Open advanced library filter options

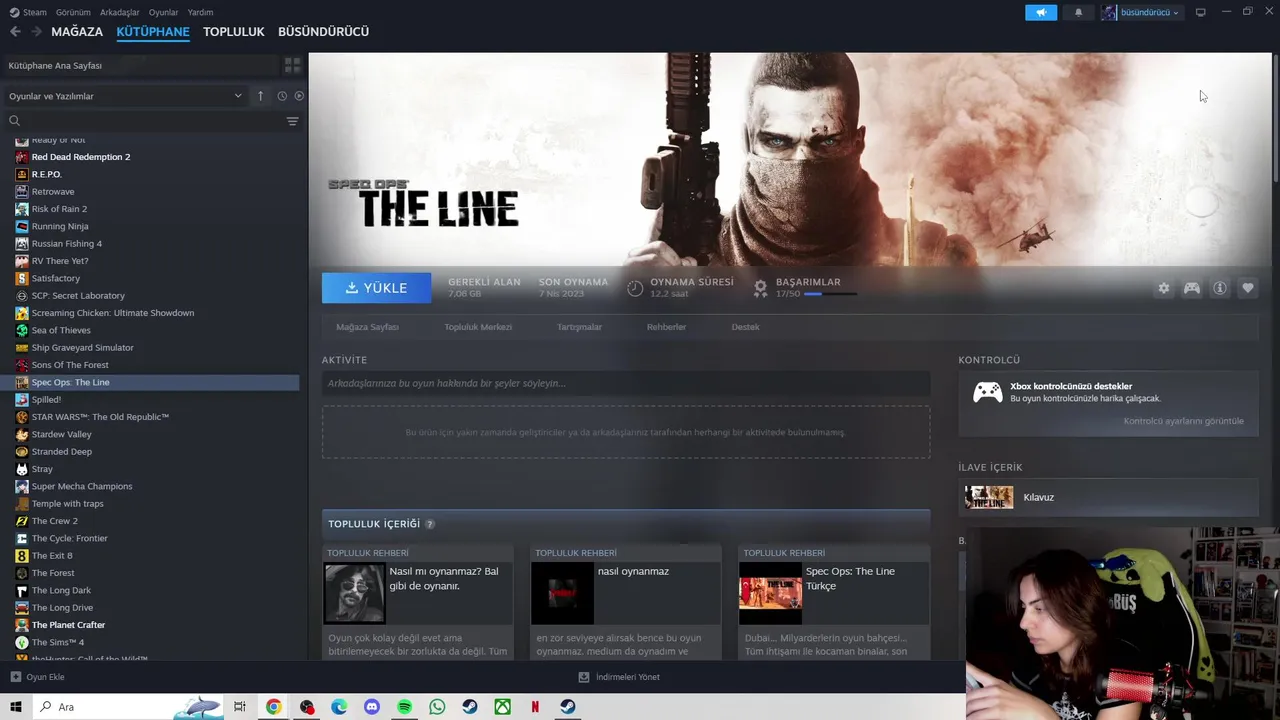pyautogui.click(x=292, y=121)
